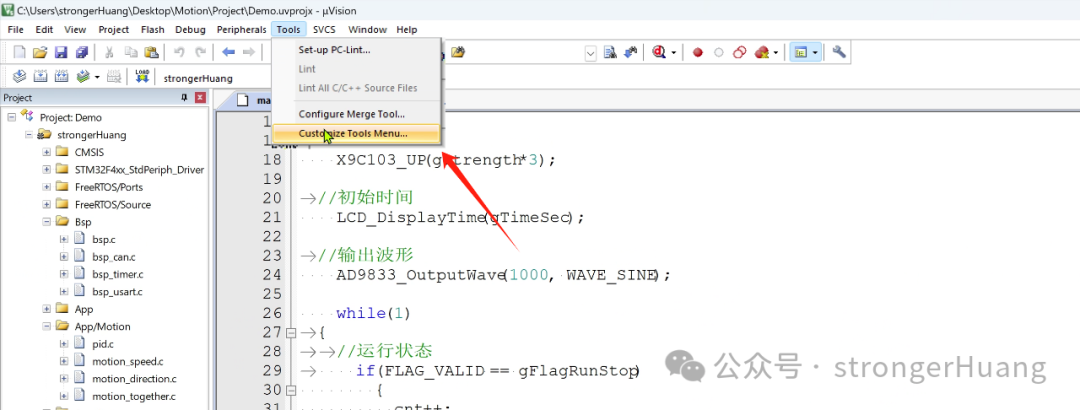The height and width of the screenshot is (410, 1080).
Task: Expand the STM32F4xx_StdPeriph_Driver group
Action: pyautogui.click(x=46, y=169)
